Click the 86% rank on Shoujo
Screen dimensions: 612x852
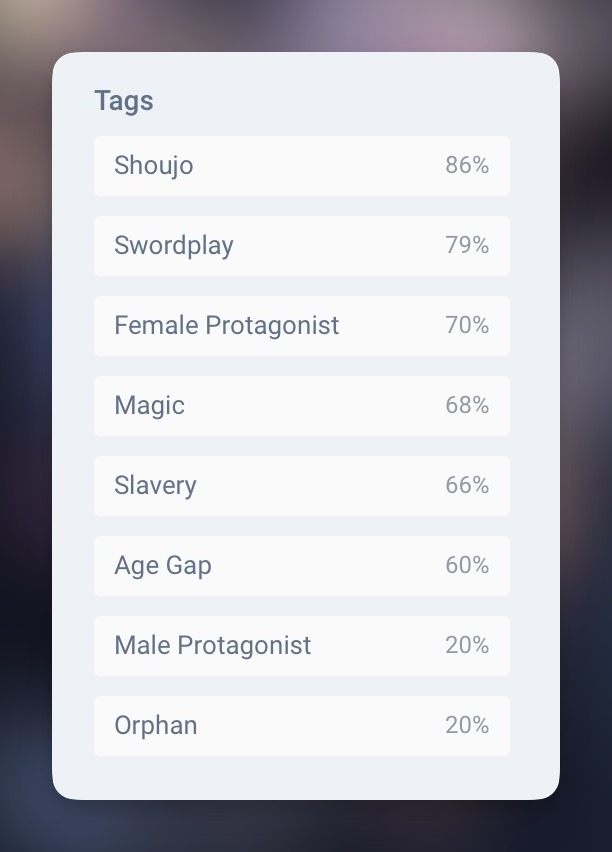[467, 165]
